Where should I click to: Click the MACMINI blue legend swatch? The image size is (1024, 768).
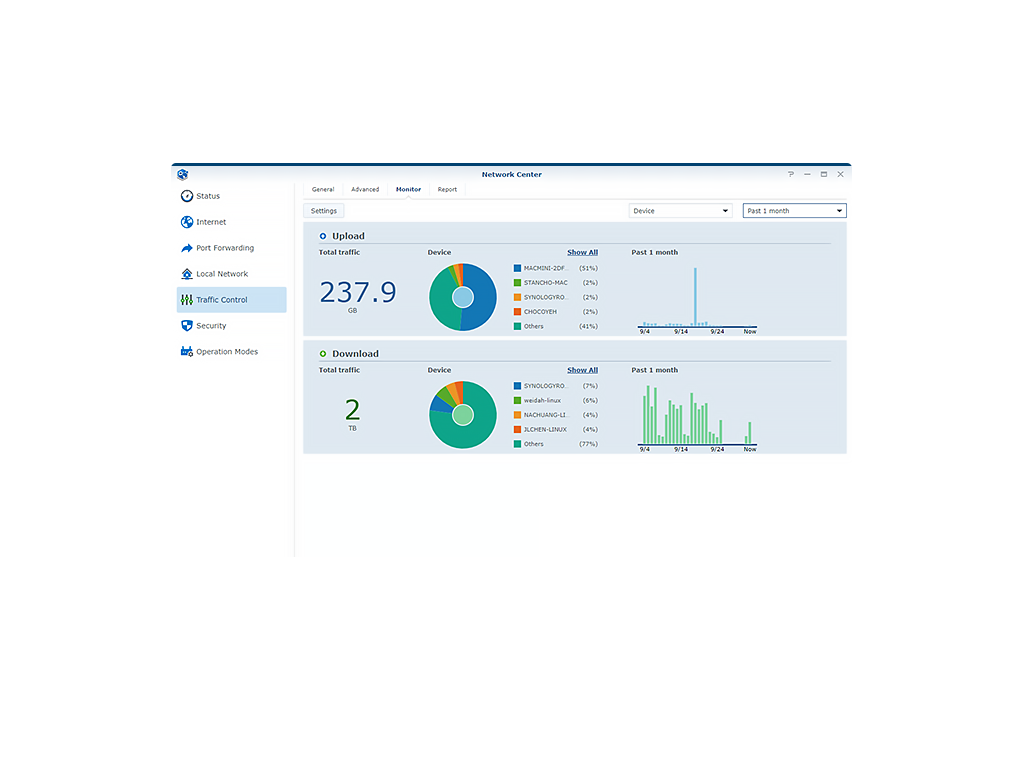coord(517,268)
